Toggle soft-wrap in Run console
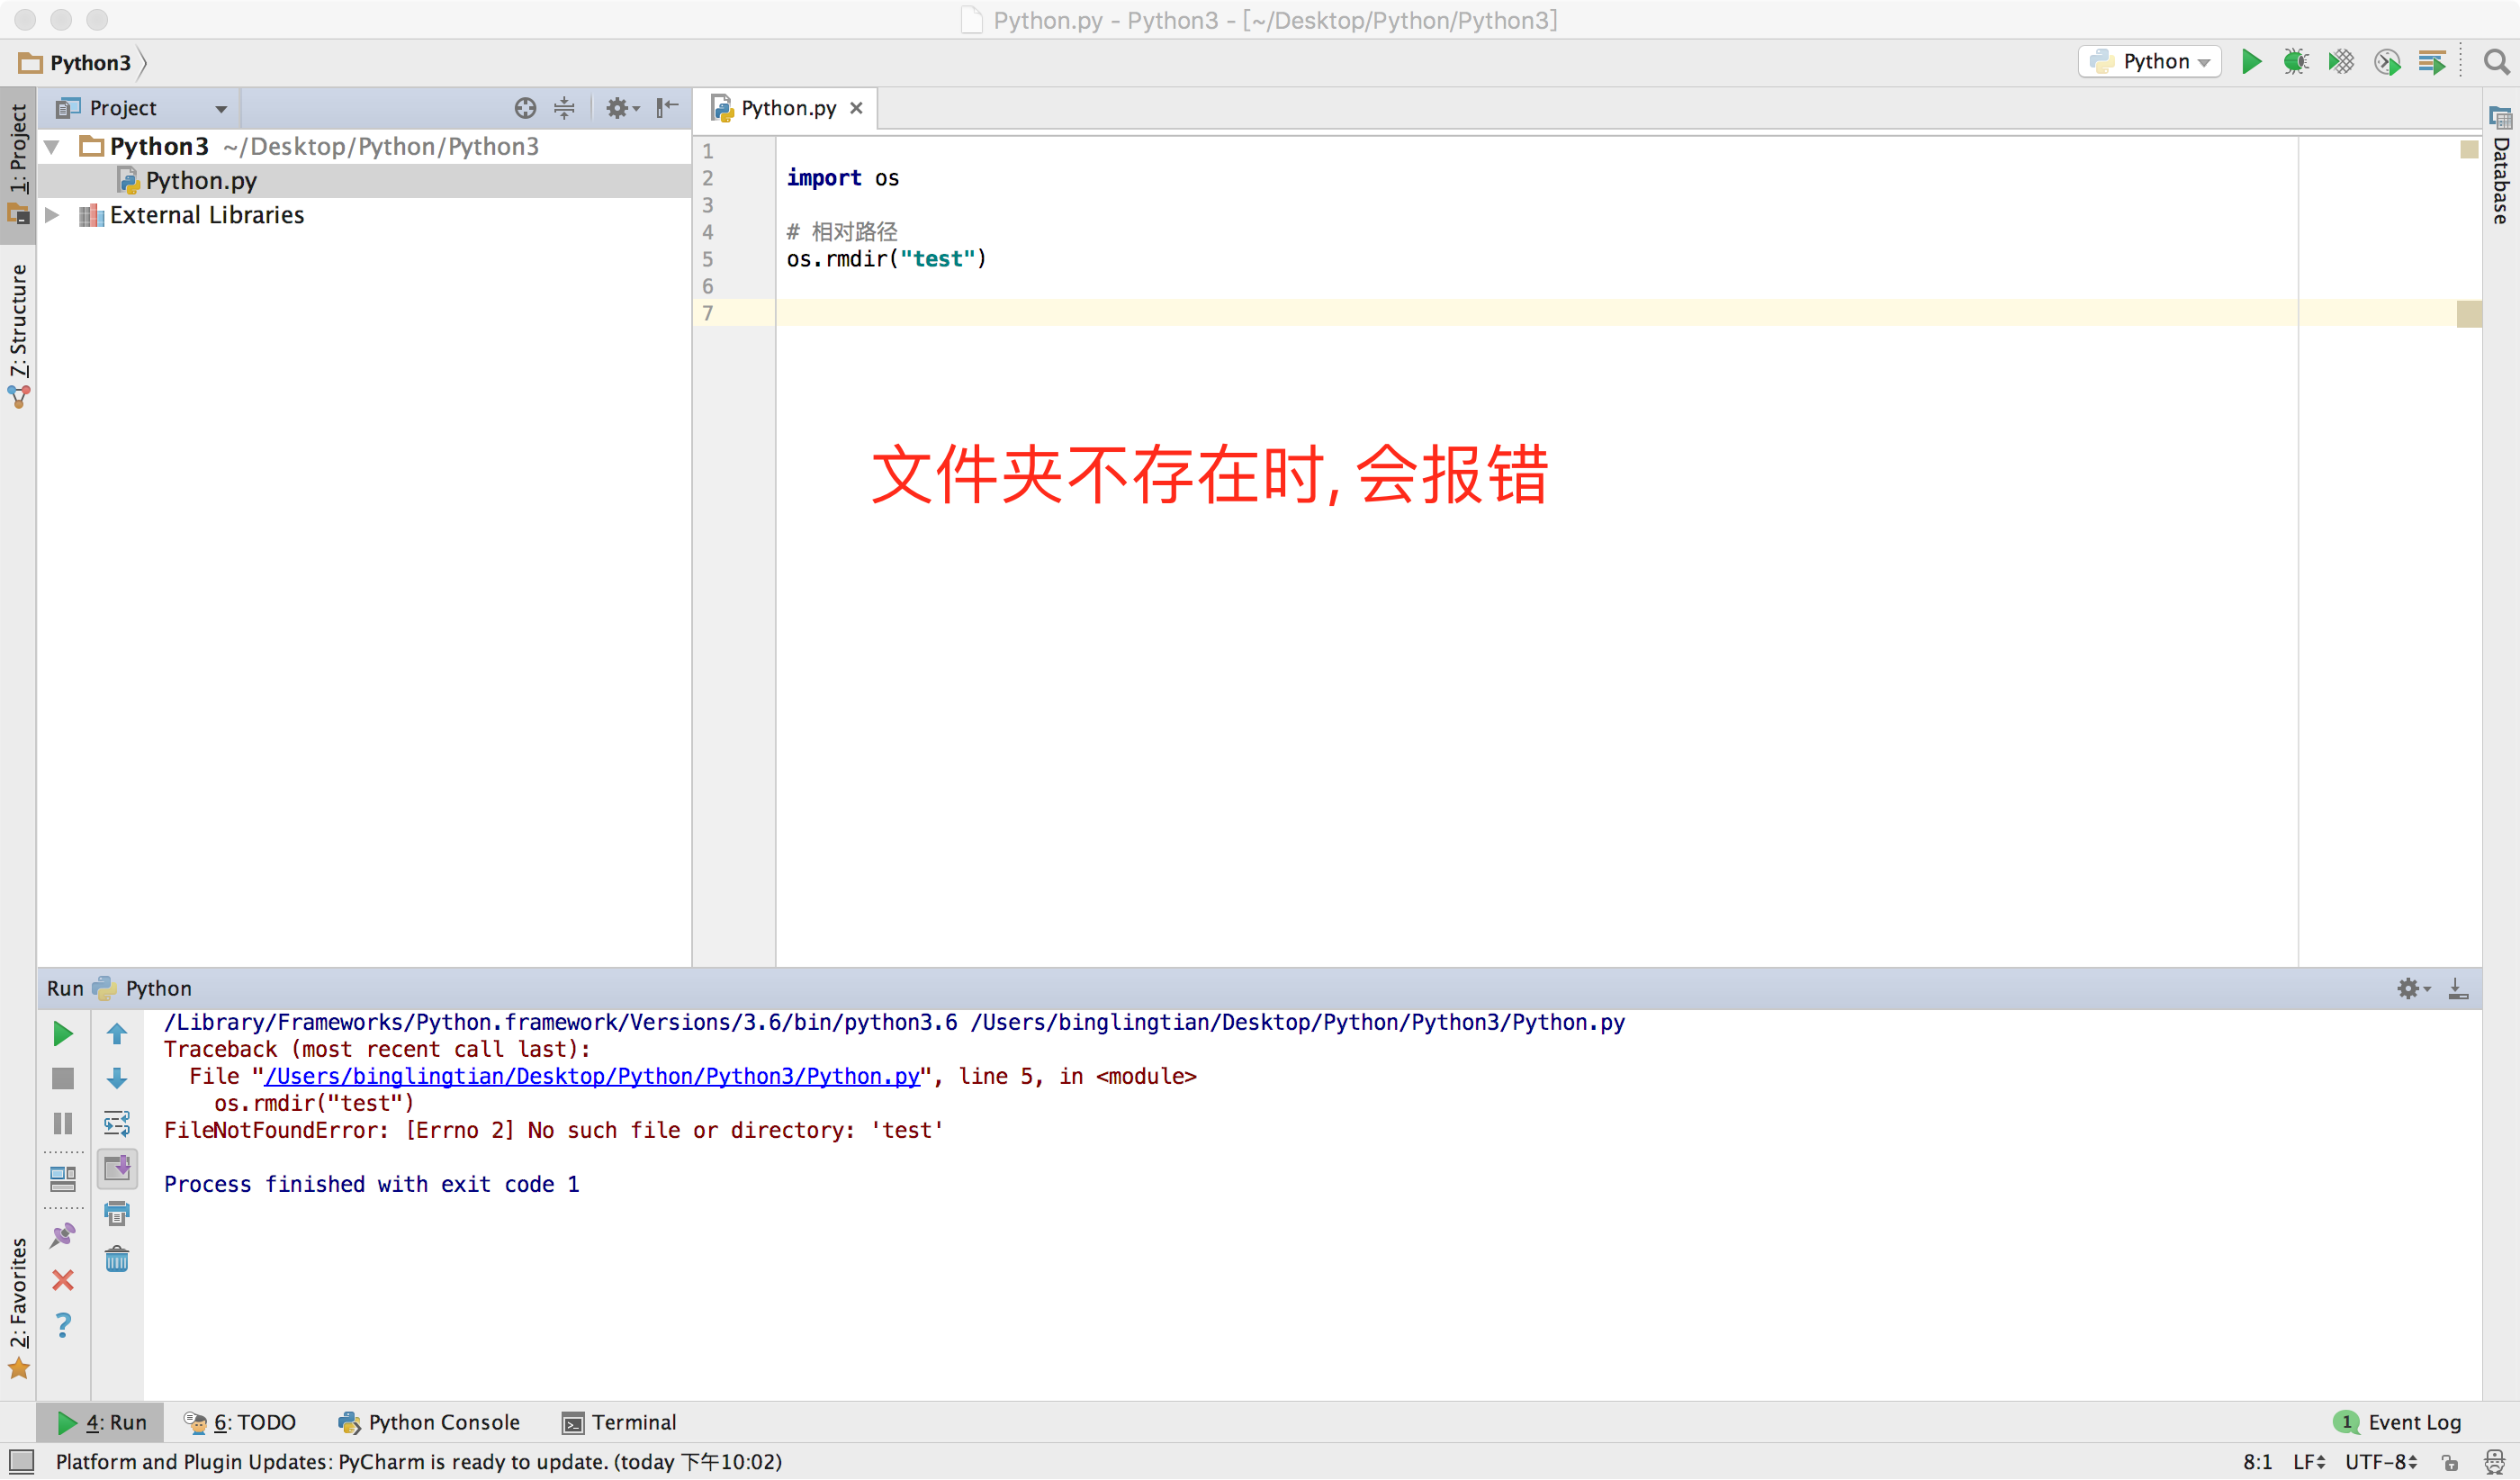The height and width of the screenshot is (1480, 2520). pos(117,1124)
